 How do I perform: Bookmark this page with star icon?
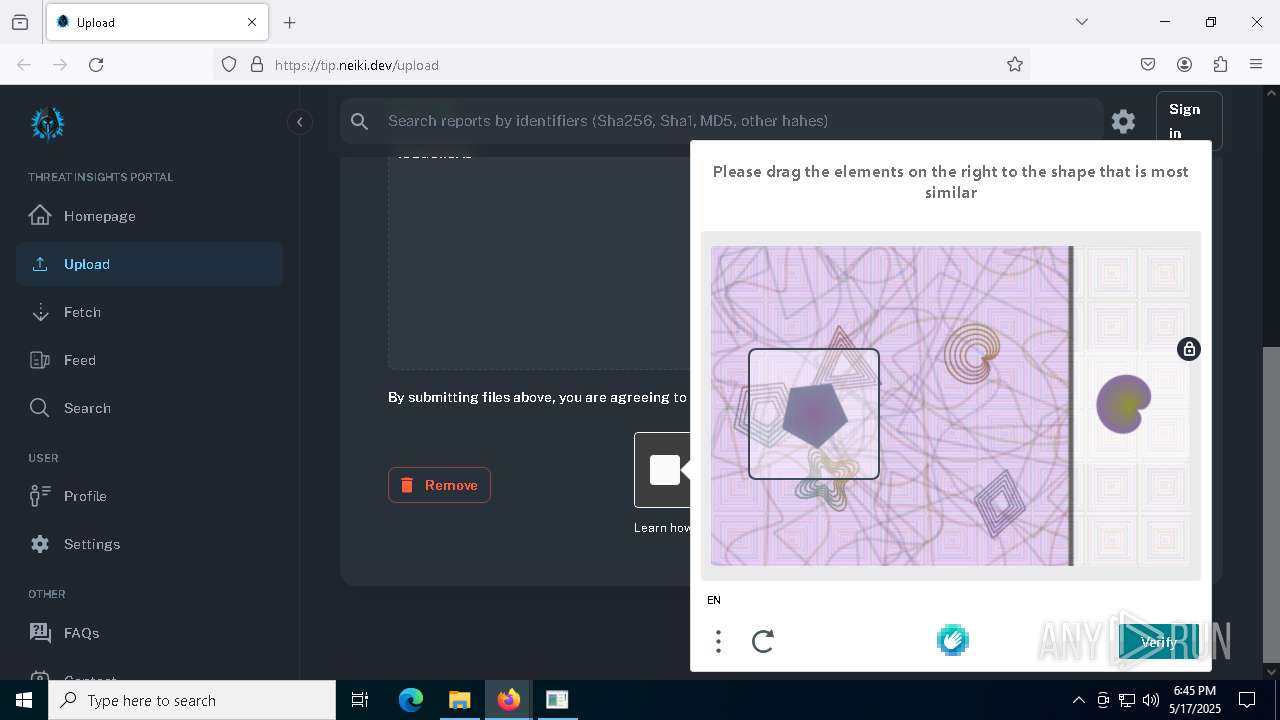[1015, 65]
